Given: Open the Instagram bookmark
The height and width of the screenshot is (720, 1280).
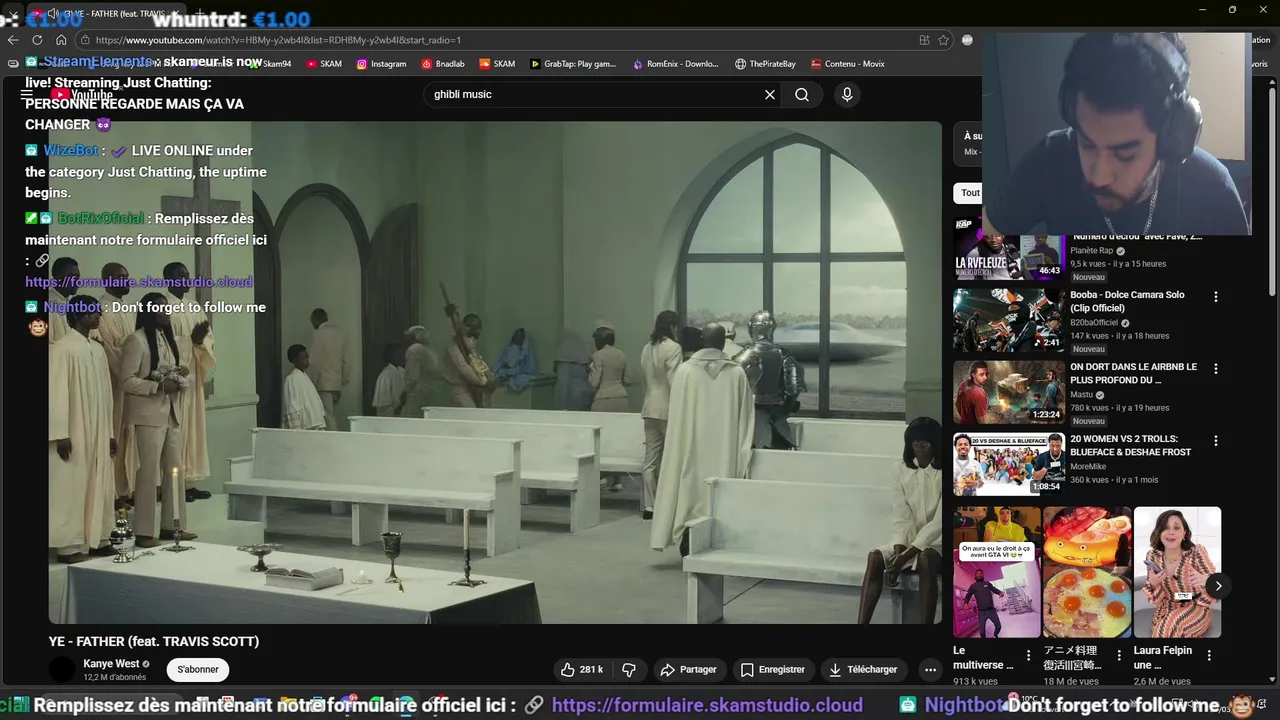Looking at the screenshot, I should [x=381, y=64].
